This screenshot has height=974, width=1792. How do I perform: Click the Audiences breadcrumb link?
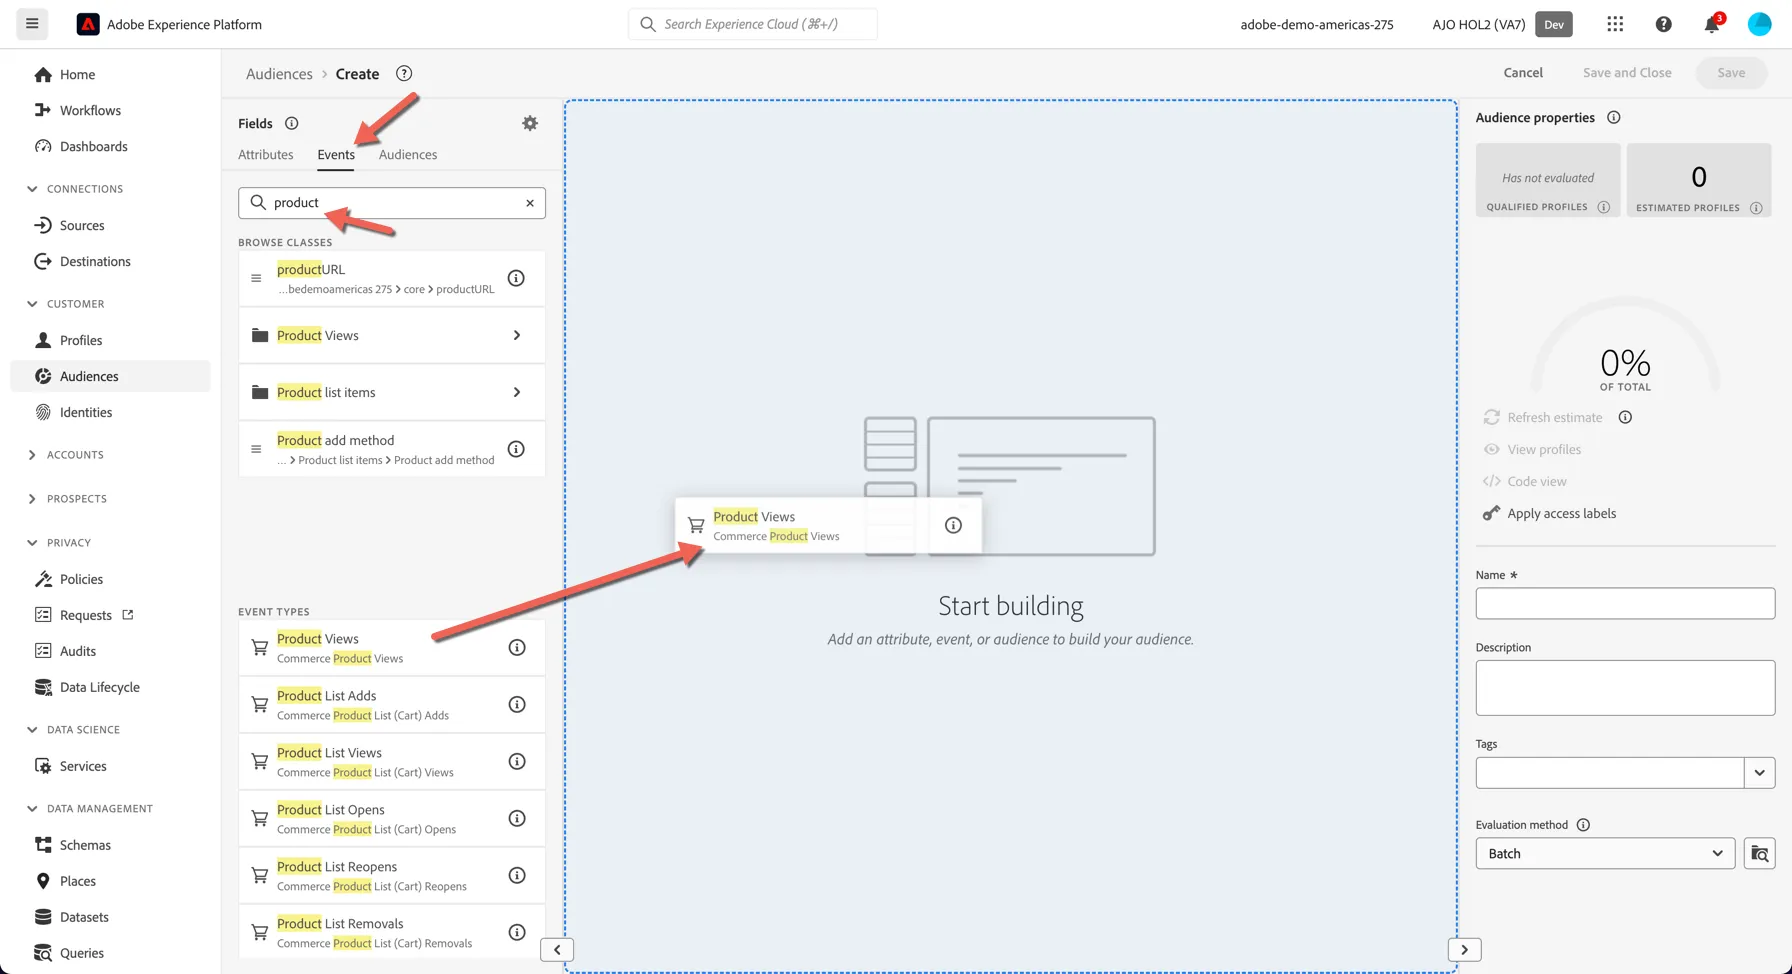[x=279, y=73]
